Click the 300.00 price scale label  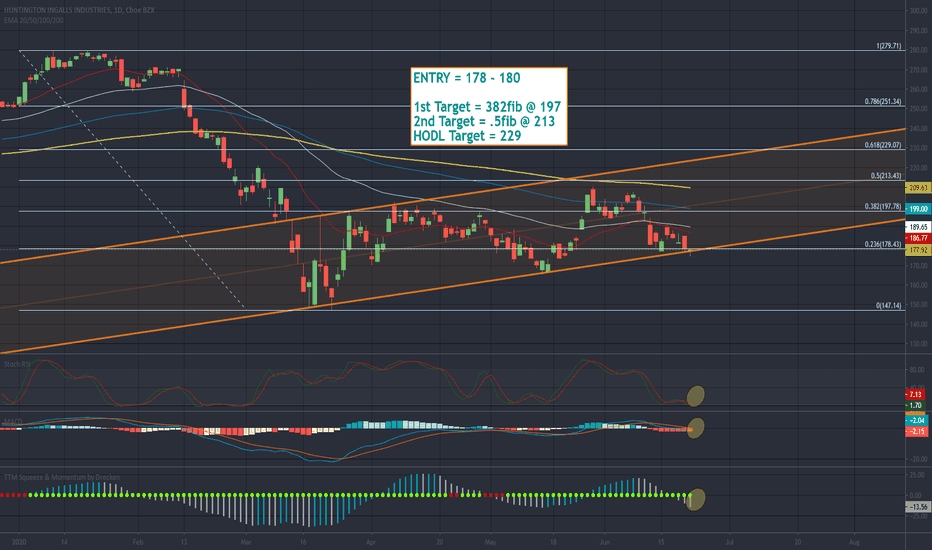(918, 11)
